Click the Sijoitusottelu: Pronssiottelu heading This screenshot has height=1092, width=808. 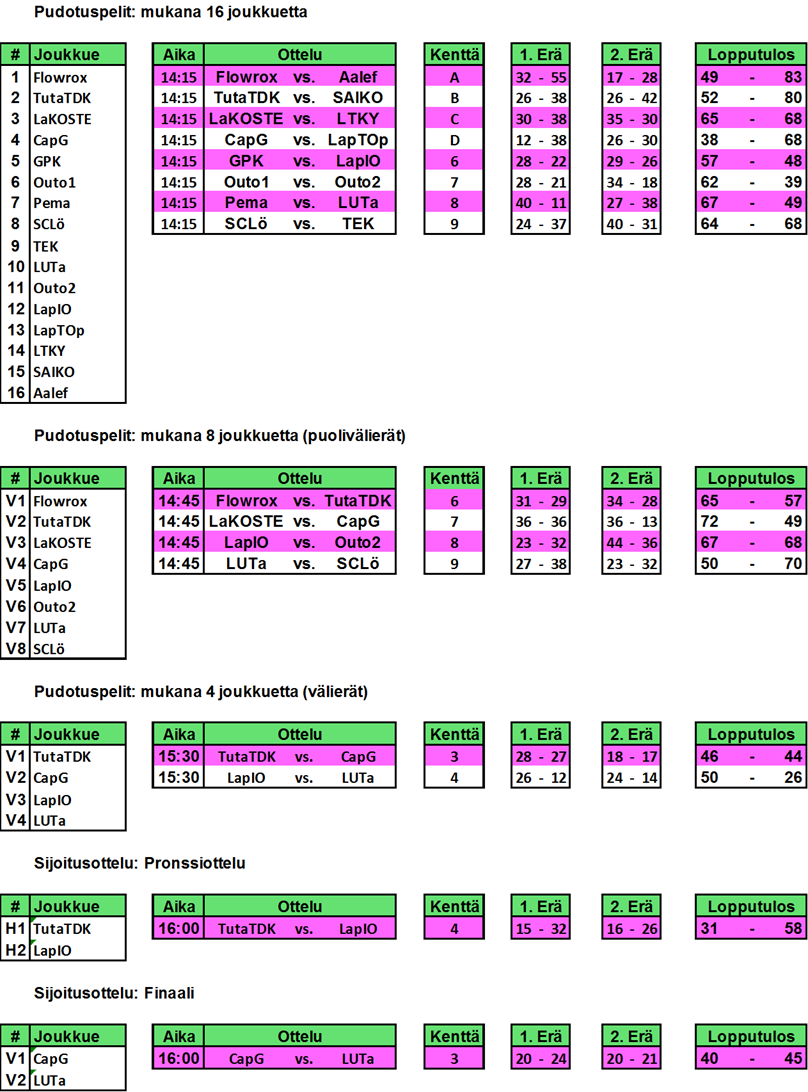point(139,863)
